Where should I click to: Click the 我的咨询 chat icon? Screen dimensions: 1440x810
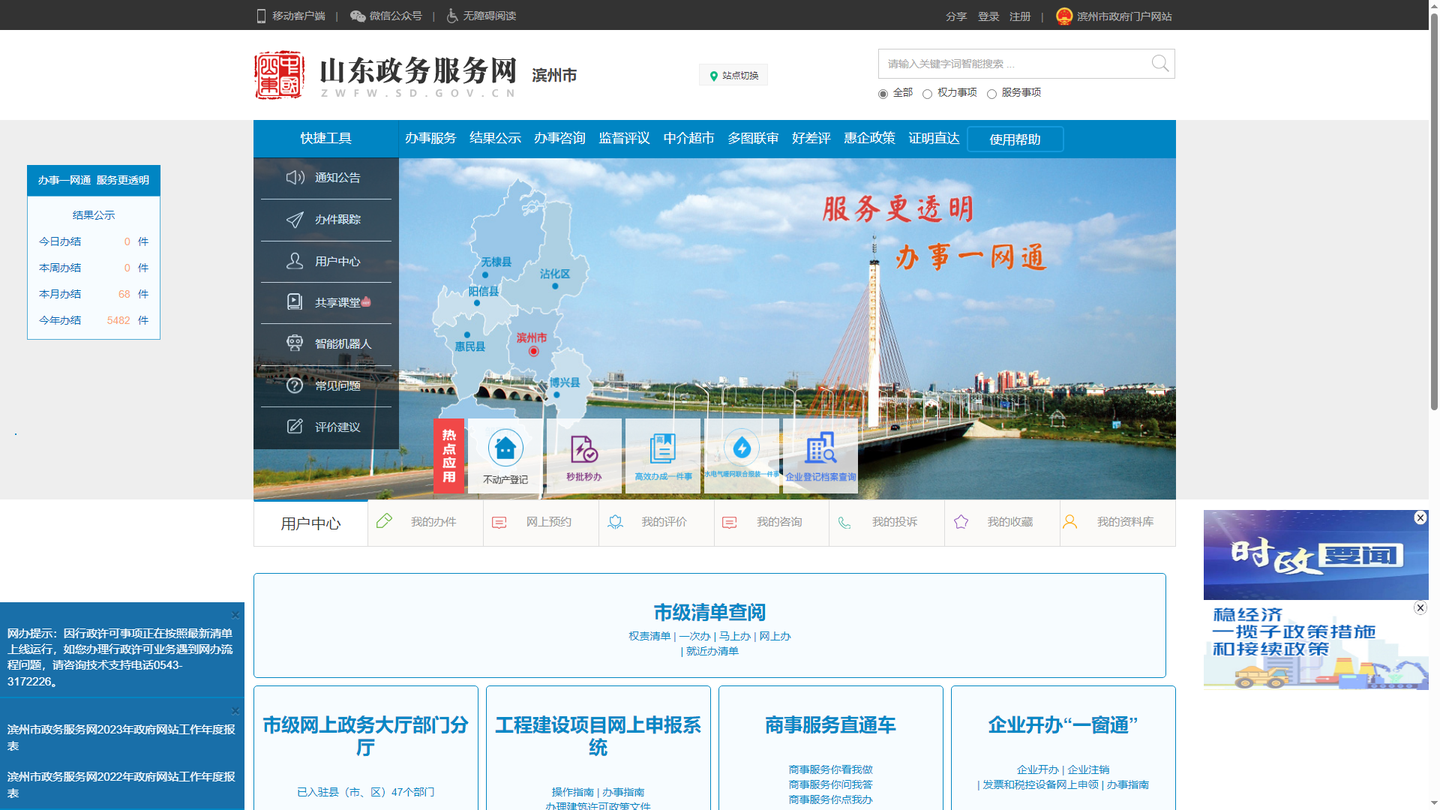(x=730, y=522)
